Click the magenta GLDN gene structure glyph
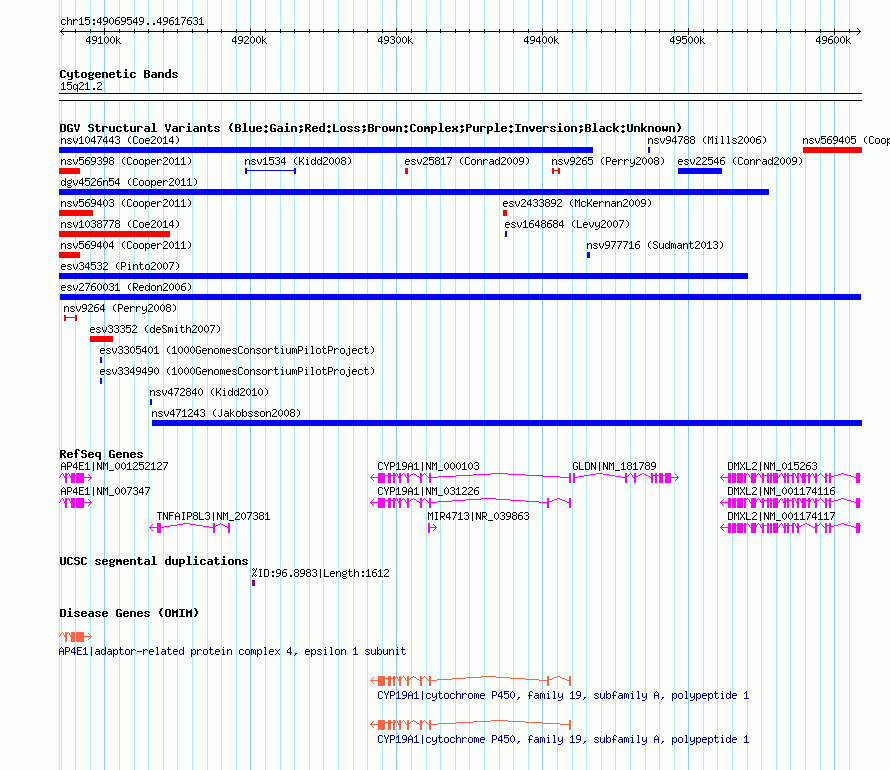The image size is (890, 770). (624, 478)
